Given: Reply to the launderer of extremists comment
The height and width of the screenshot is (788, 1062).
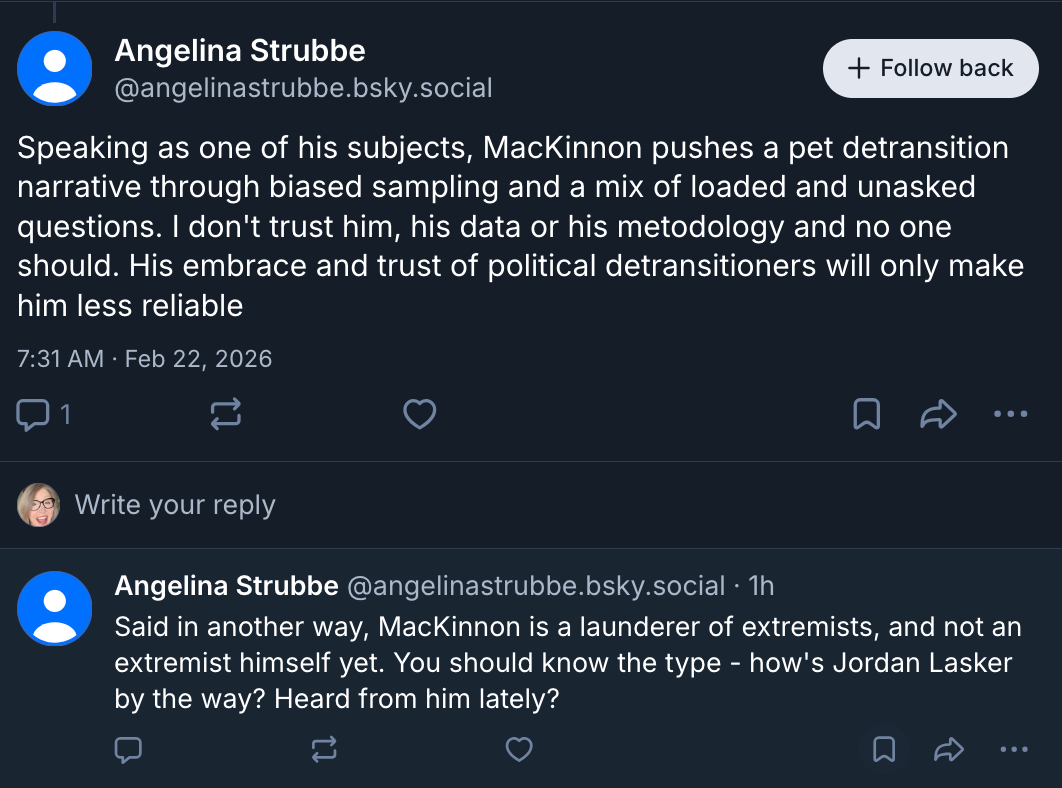Looking at the screenshot, I should [x=128, y=749].
